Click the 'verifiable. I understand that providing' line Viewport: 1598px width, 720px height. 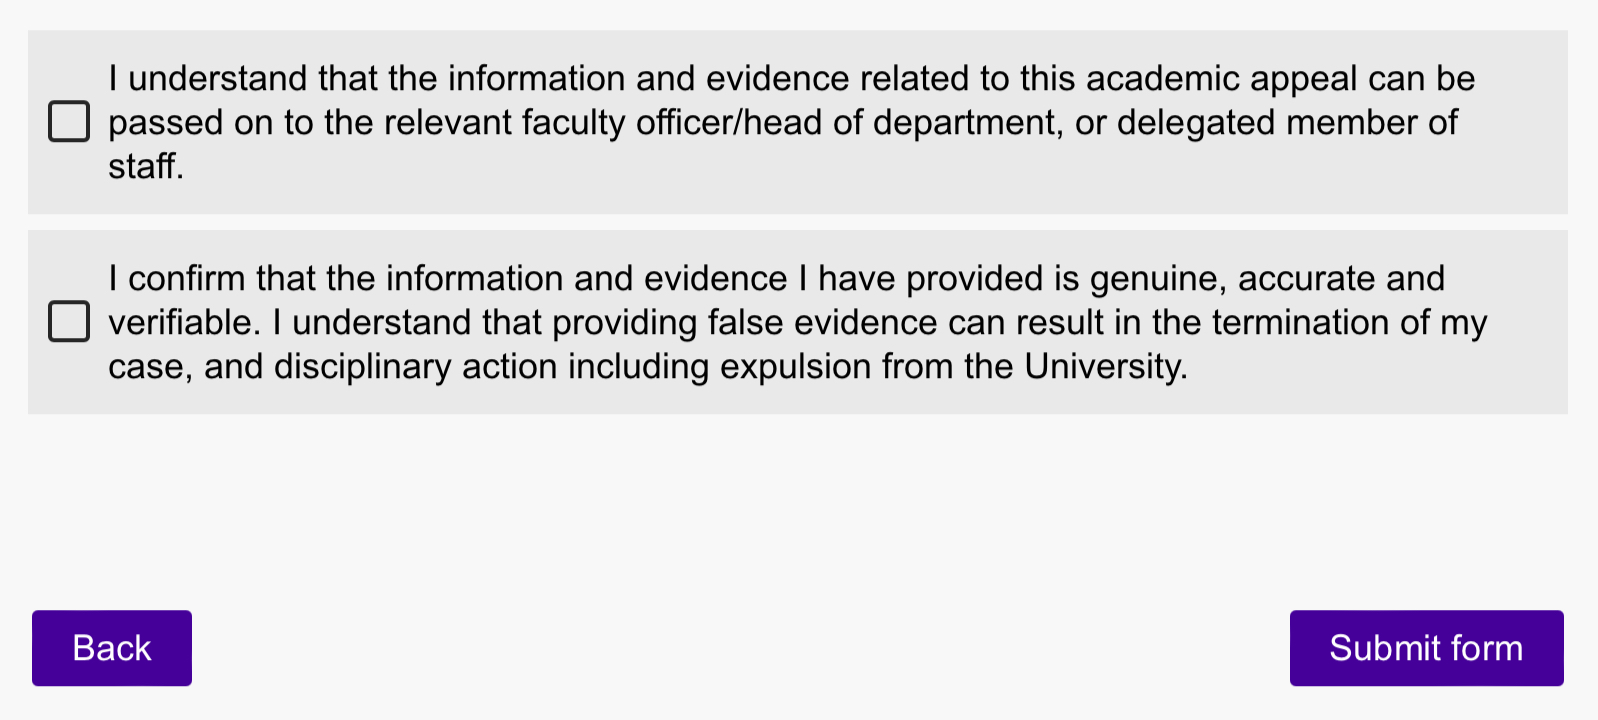pos(400,323)
